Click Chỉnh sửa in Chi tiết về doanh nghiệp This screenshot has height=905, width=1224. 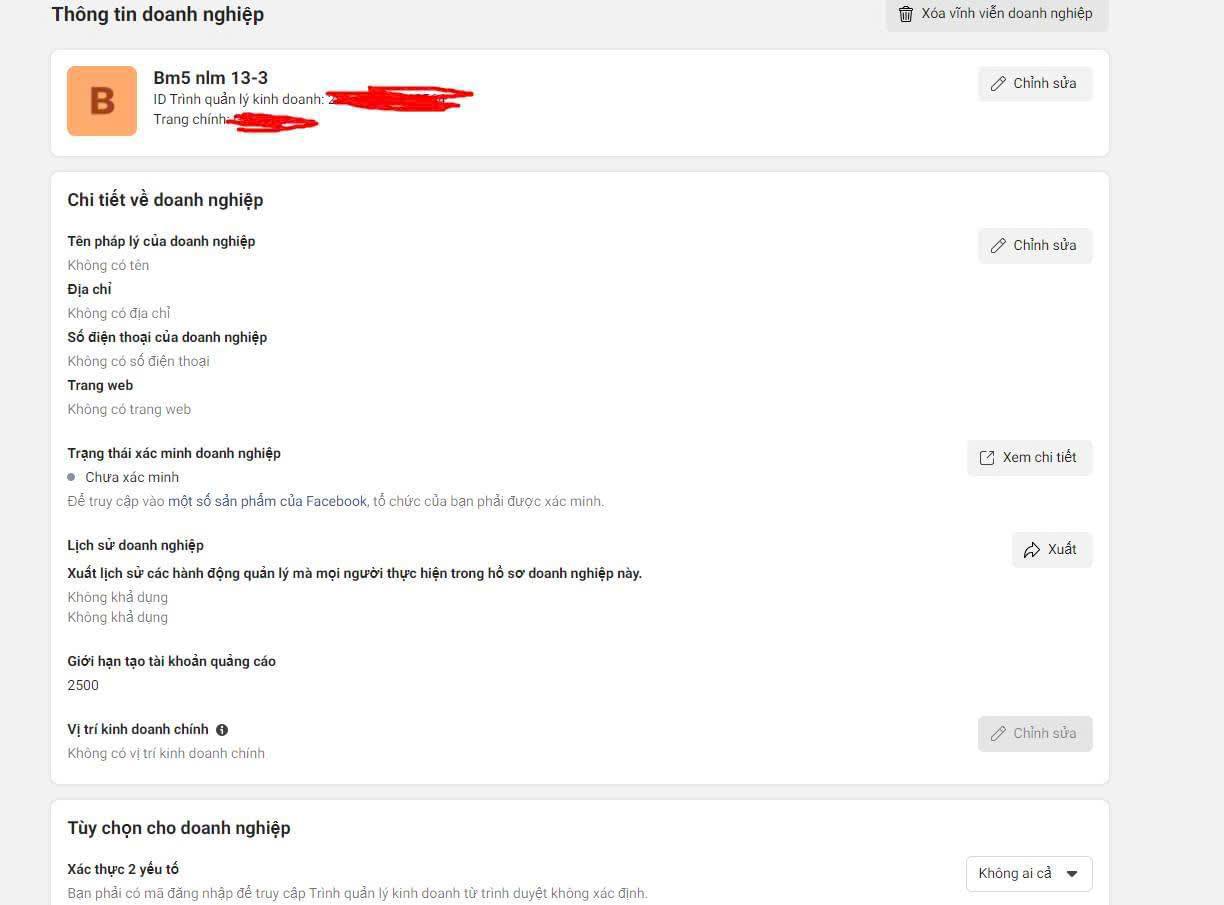(1035, 246)
